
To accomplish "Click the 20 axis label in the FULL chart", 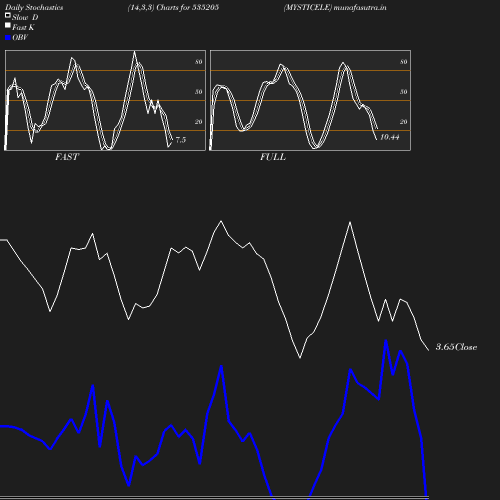I will 404,122.
